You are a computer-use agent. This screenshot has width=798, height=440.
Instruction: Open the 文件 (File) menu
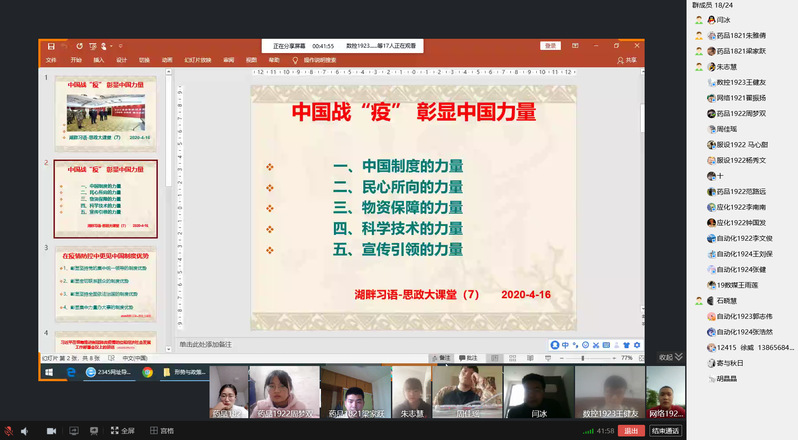click(51, 60)
